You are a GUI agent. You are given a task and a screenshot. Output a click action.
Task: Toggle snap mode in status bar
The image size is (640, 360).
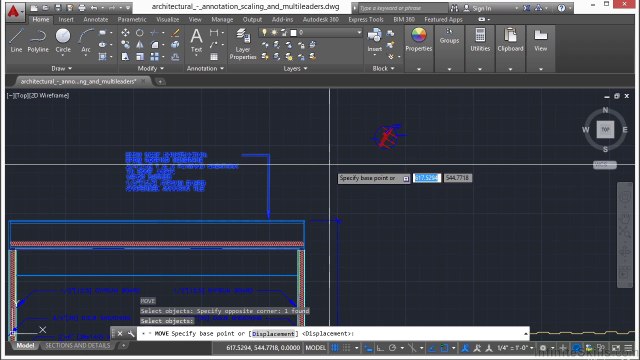[346, 348]
